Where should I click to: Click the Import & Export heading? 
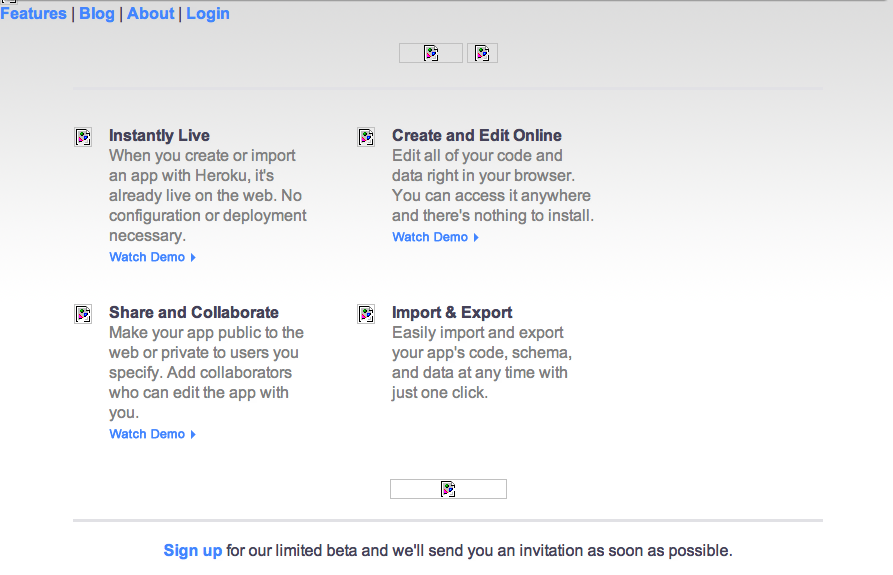[x=452, y=312]
